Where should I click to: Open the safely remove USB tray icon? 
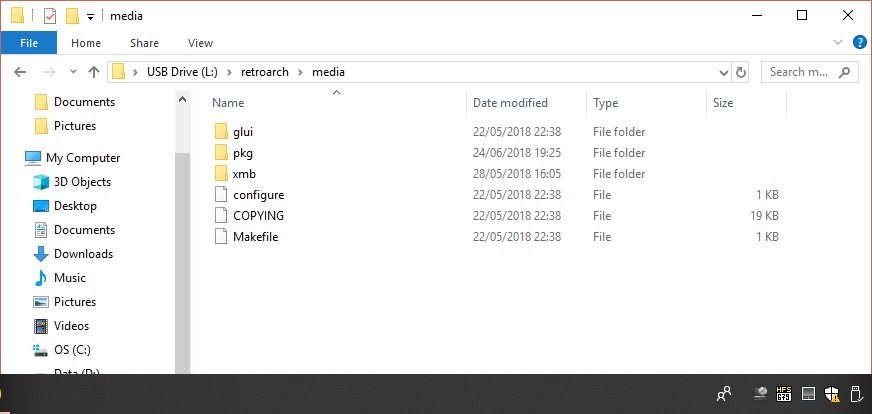pyautogui.click(x=857, y=394)
